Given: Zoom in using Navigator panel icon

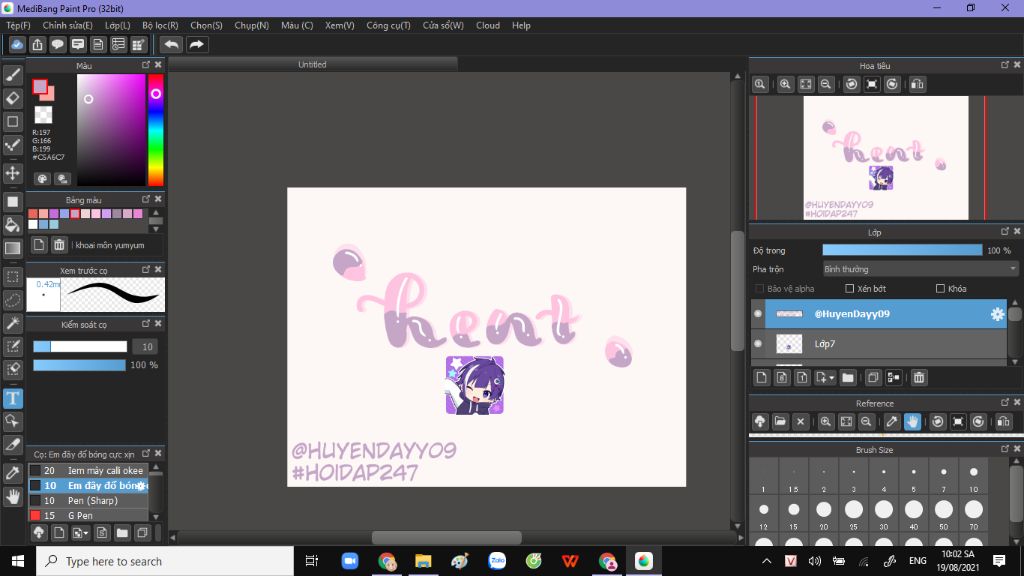Looking at the screenshot, I should (785, 84).
